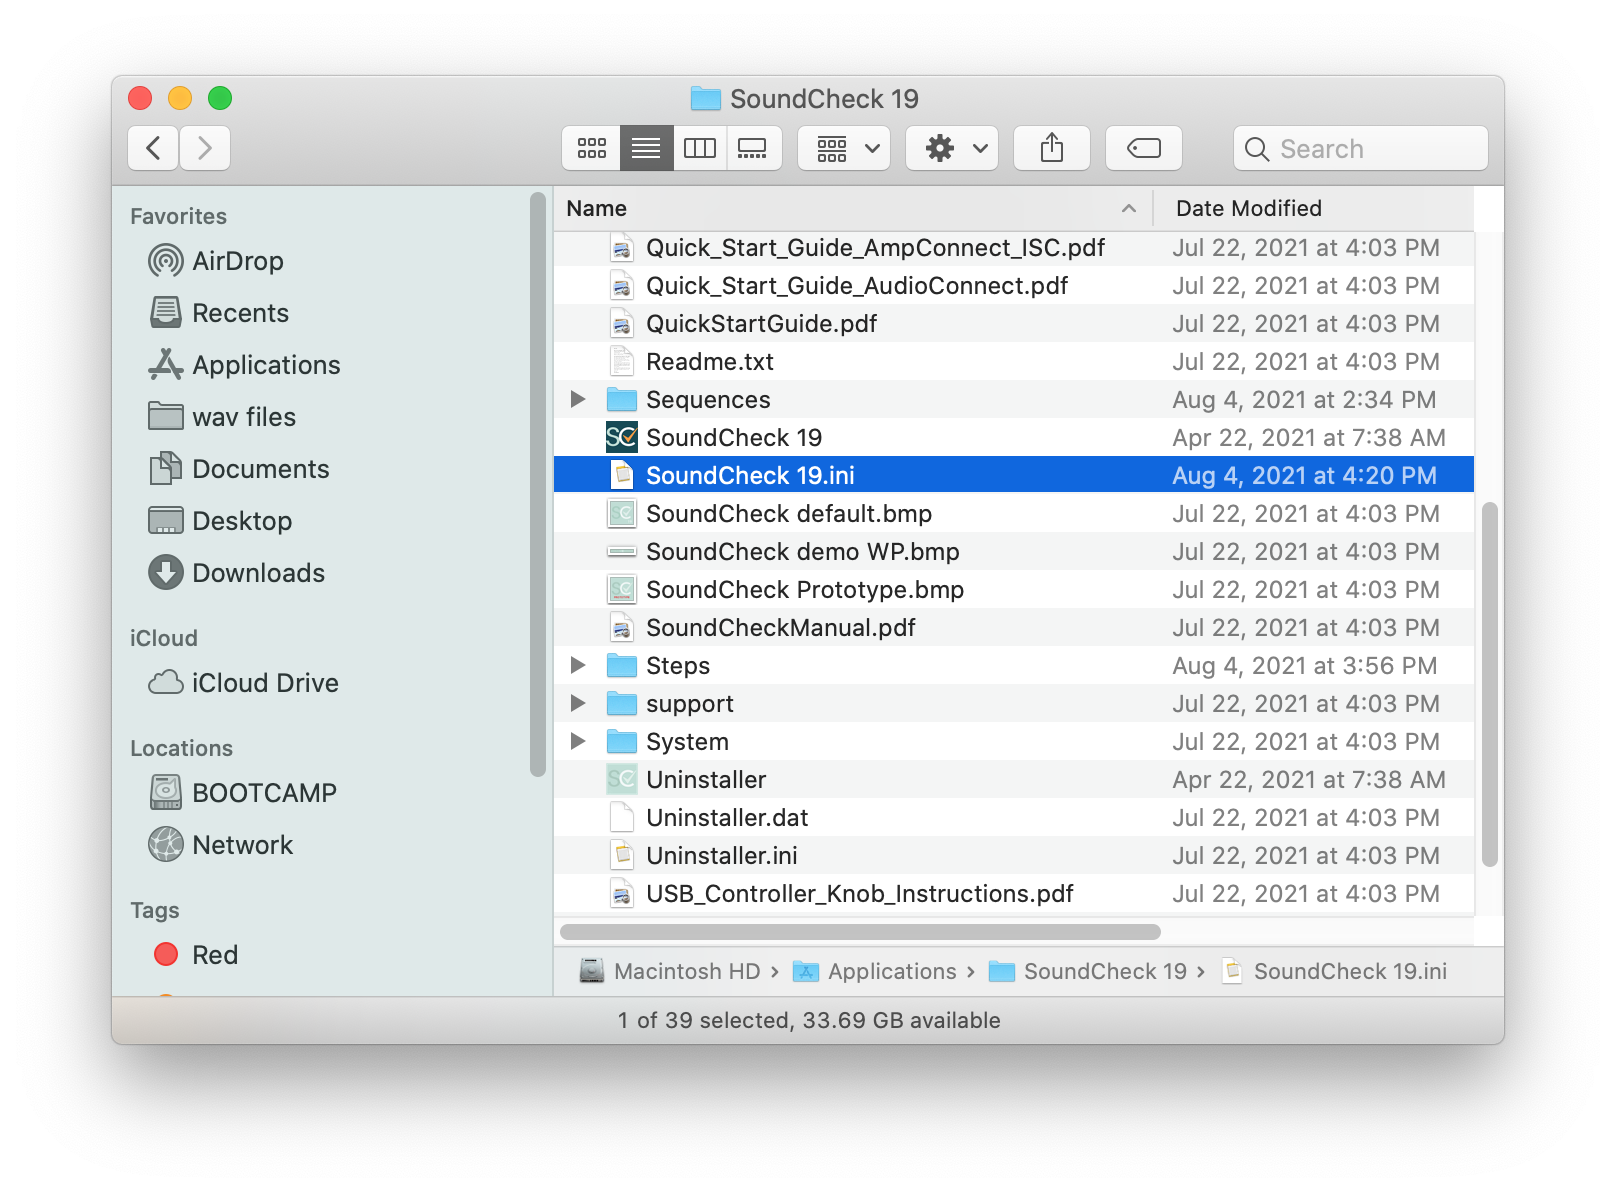The image size is (1616, 1192).
Task: Open Recents in the sidebar
Action: 219,313
